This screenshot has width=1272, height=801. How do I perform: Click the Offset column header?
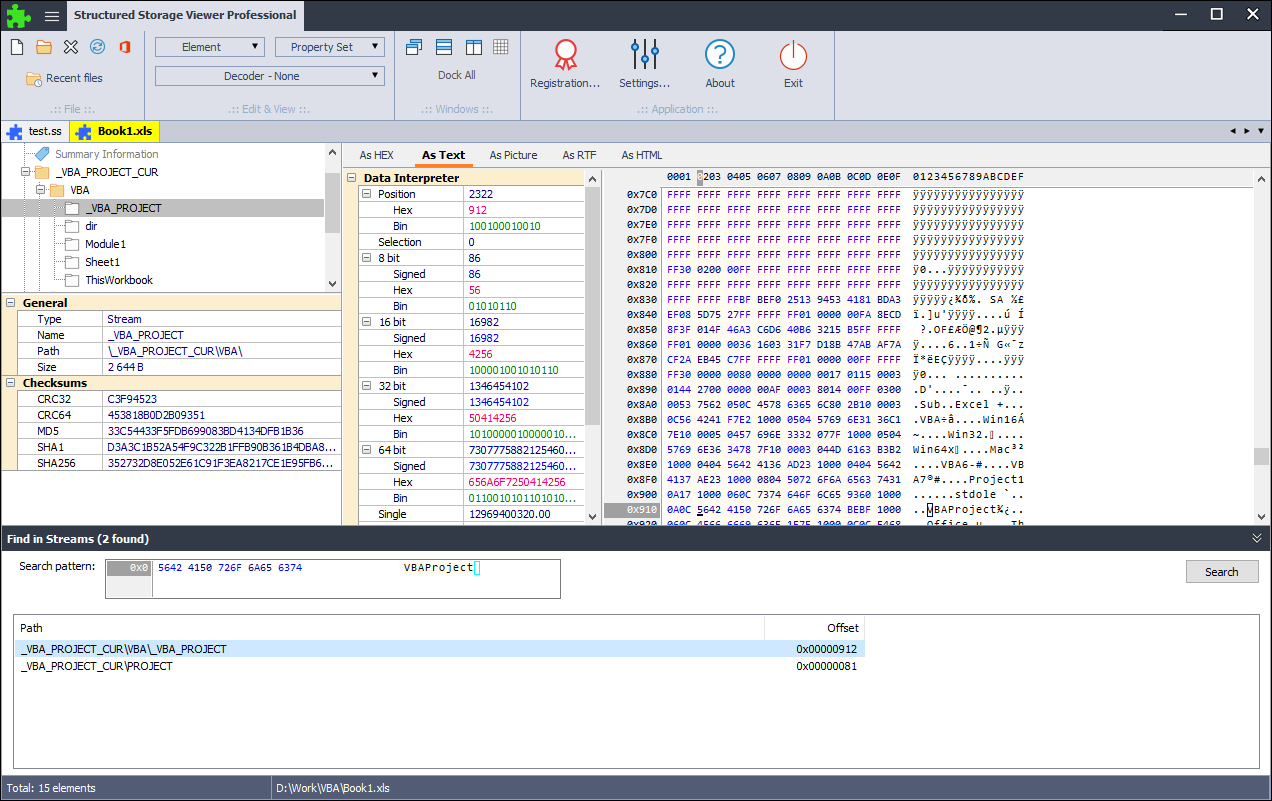click(814, 628)
